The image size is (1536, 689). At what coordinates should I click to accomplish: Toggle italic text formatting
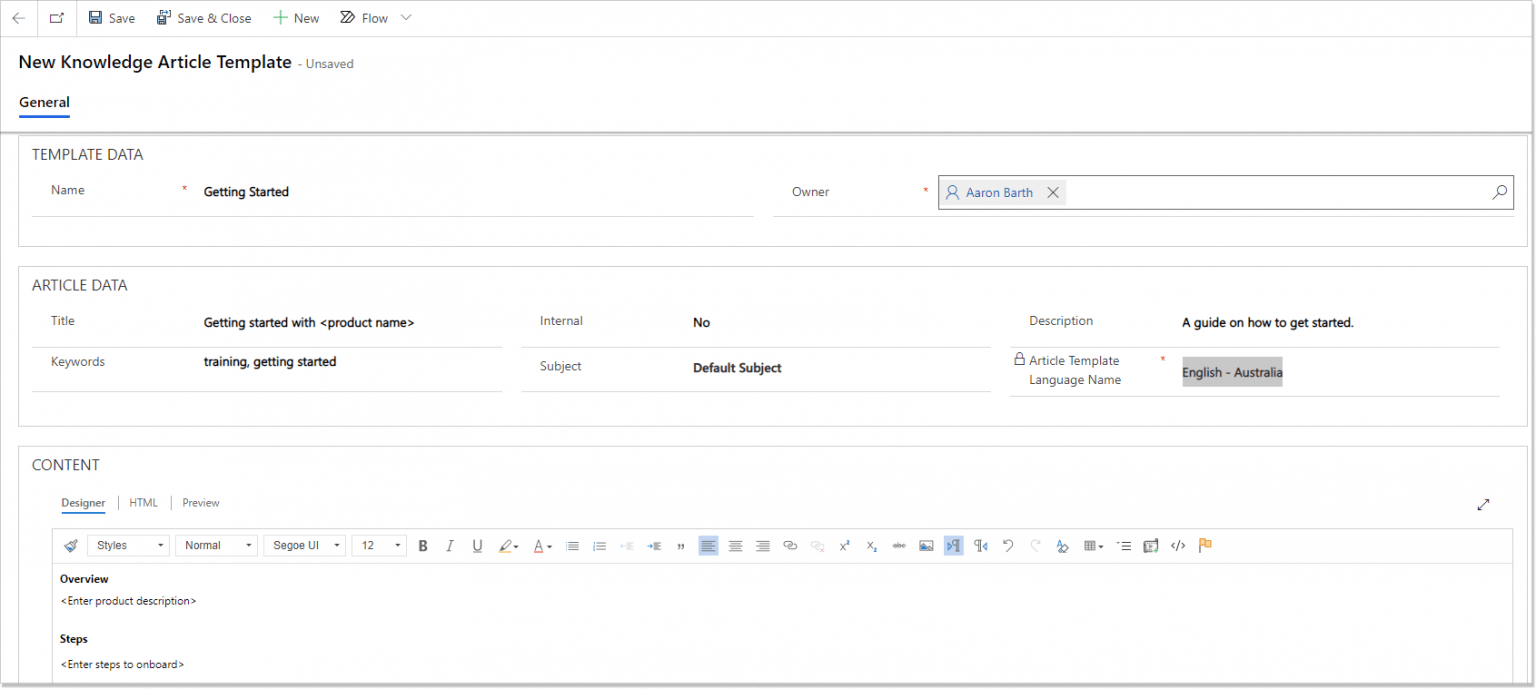450,546
